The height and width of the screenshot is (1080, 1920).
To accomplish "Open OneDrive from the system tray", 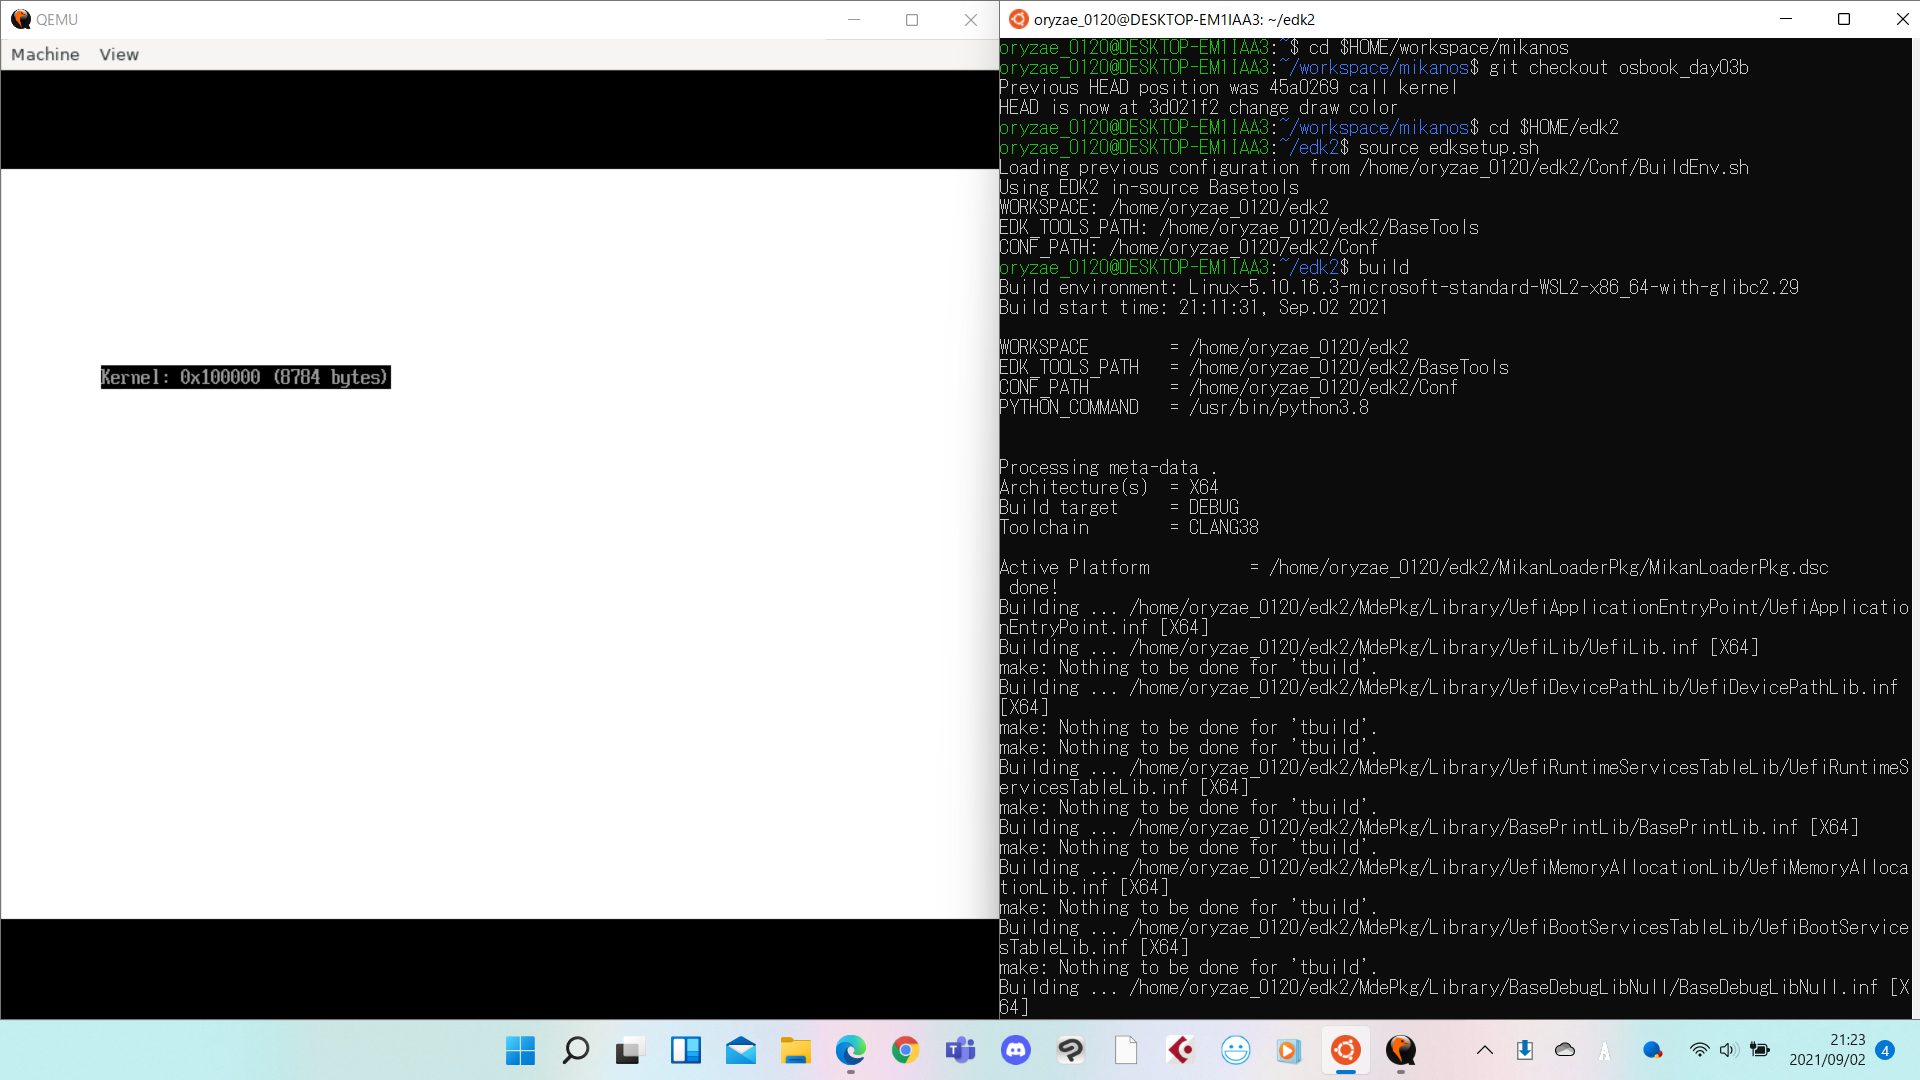I will (1564, 1051).
